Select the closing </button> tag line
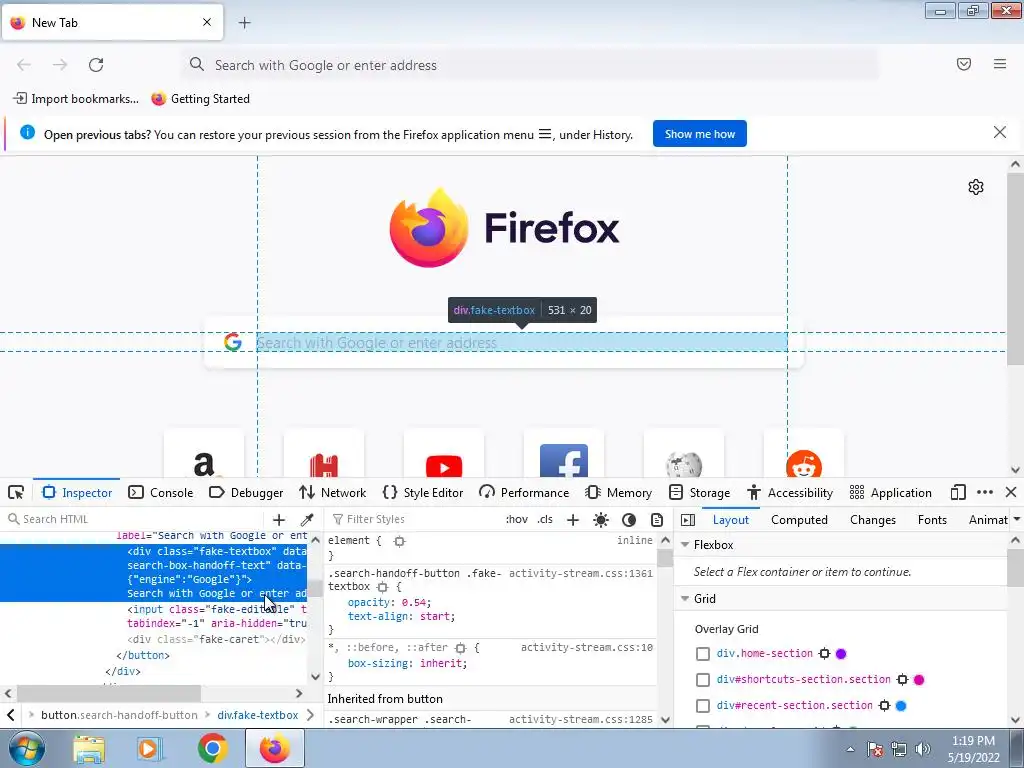This screenshot has height=768, width=1024. (x=143, y=655)
